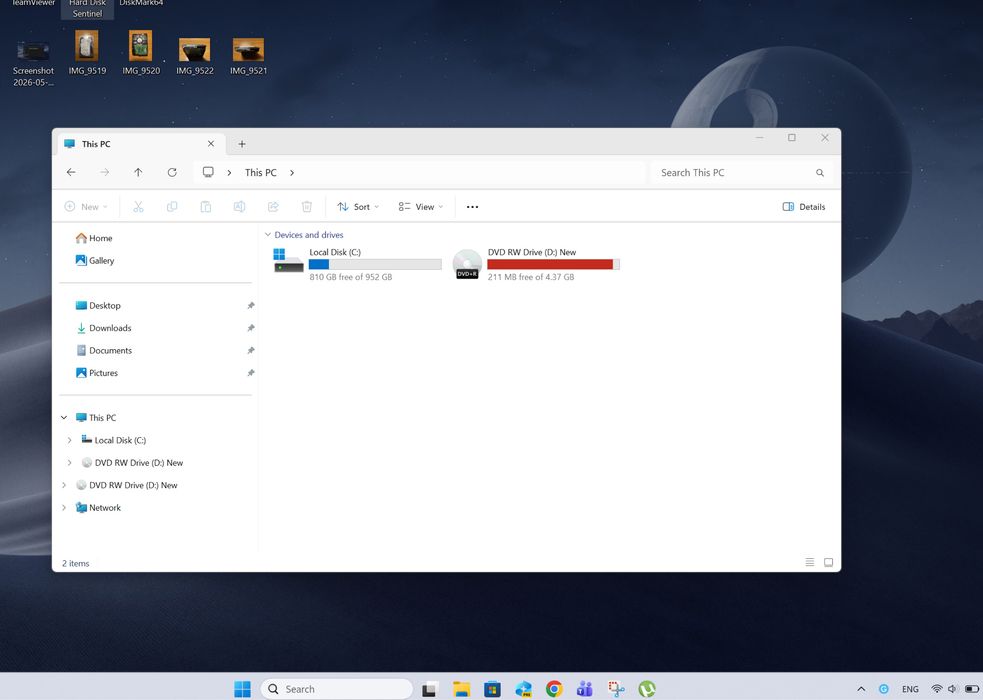983x700 pixels.
Task: Click the Share icon in toolbar
Action: 273,207
